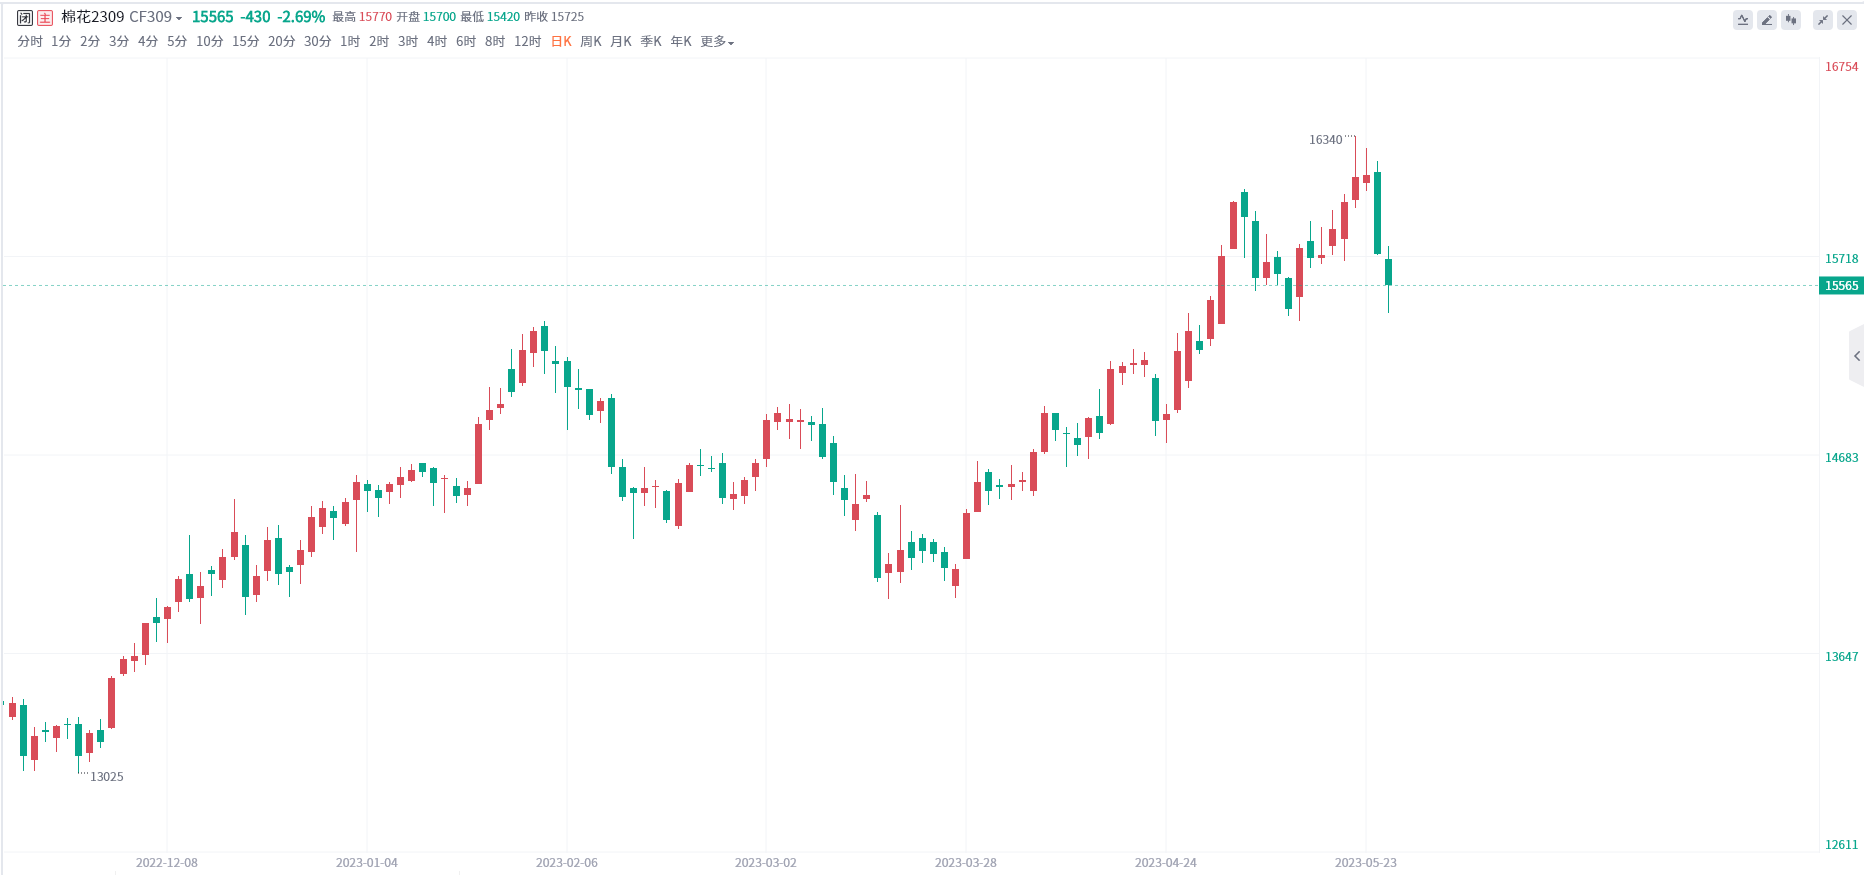Open the 棉花2309 CF309 contract dropdown
1864x875 pixels.
coord(122,17)
